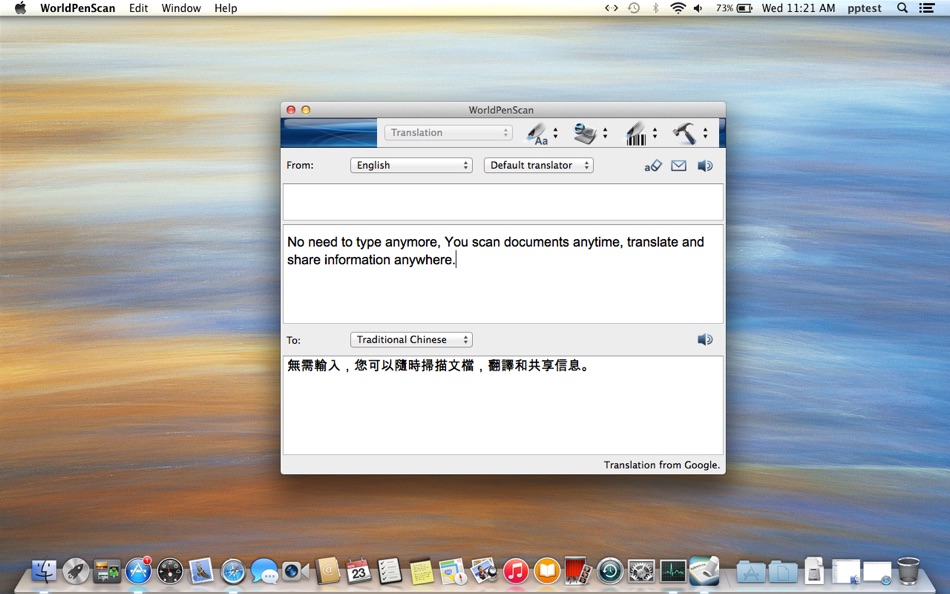The image size is (950, 594).
Task: Open Reminders from the Dock
Action: (390, 571)
